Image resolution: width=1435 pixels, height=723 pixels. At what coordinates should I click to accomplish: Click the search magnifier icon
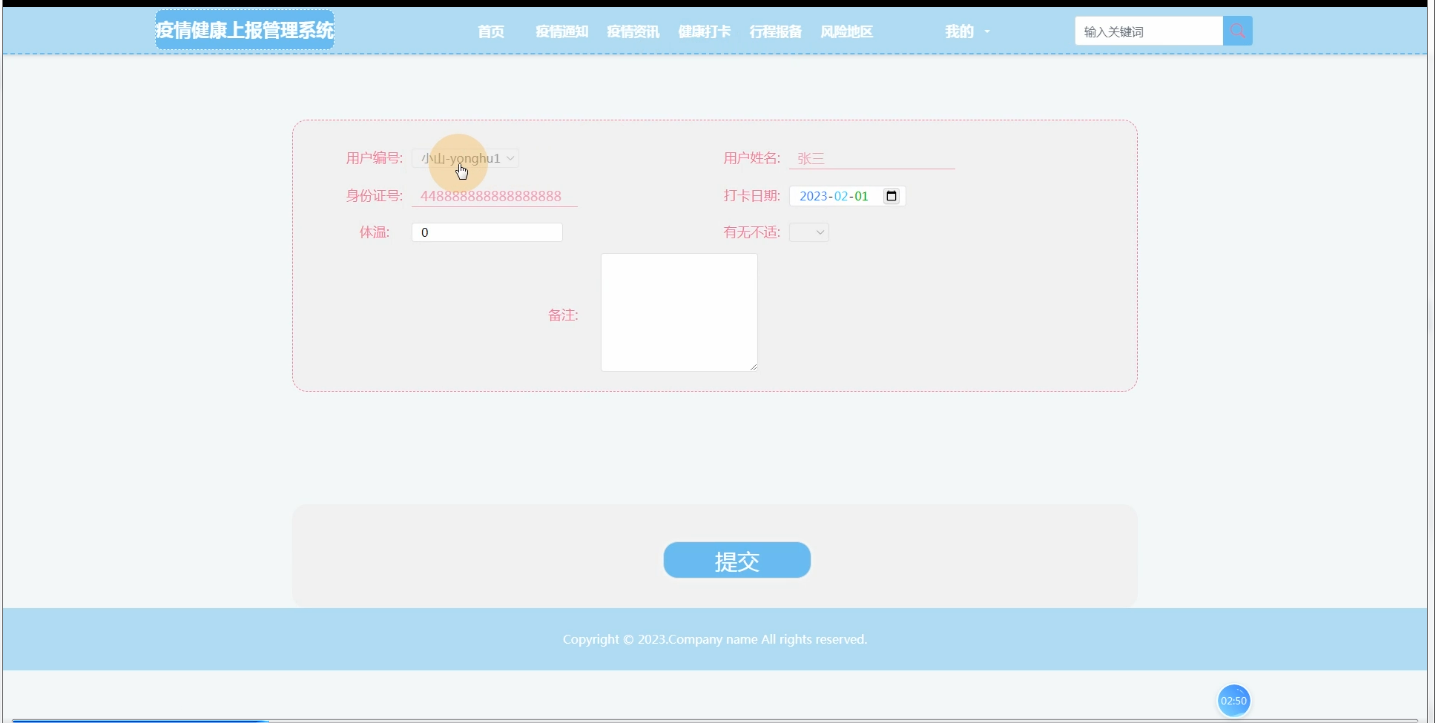click(1237, 31)
